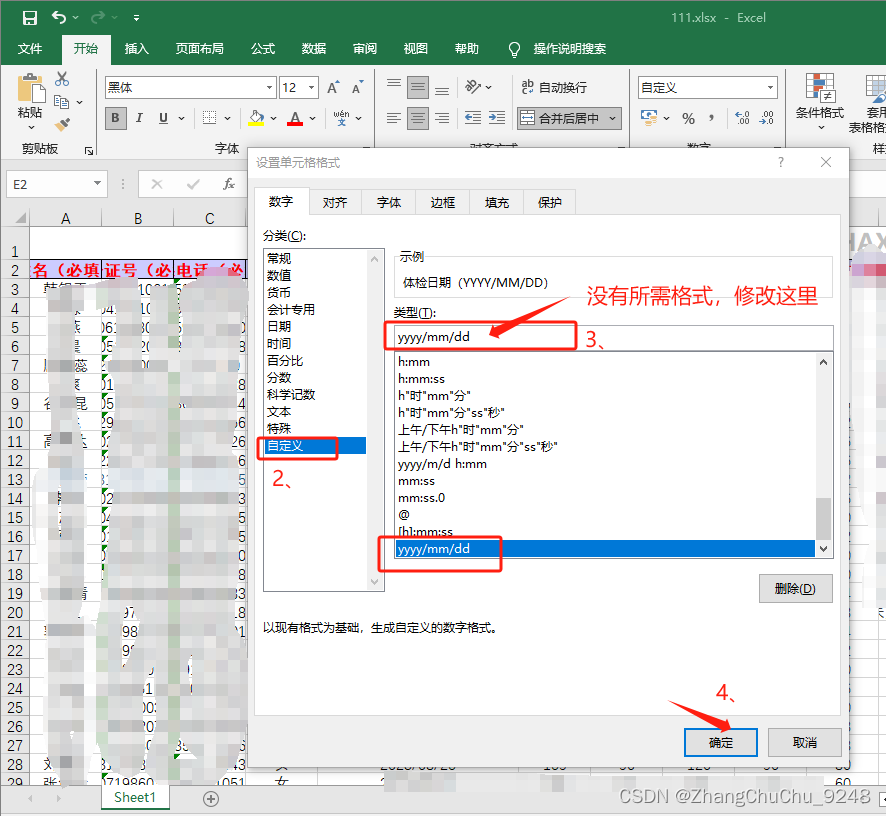The height and width of the screenshot is (816, 886).
Task: Apply the red font color A
Action: (x=295, y=118)
